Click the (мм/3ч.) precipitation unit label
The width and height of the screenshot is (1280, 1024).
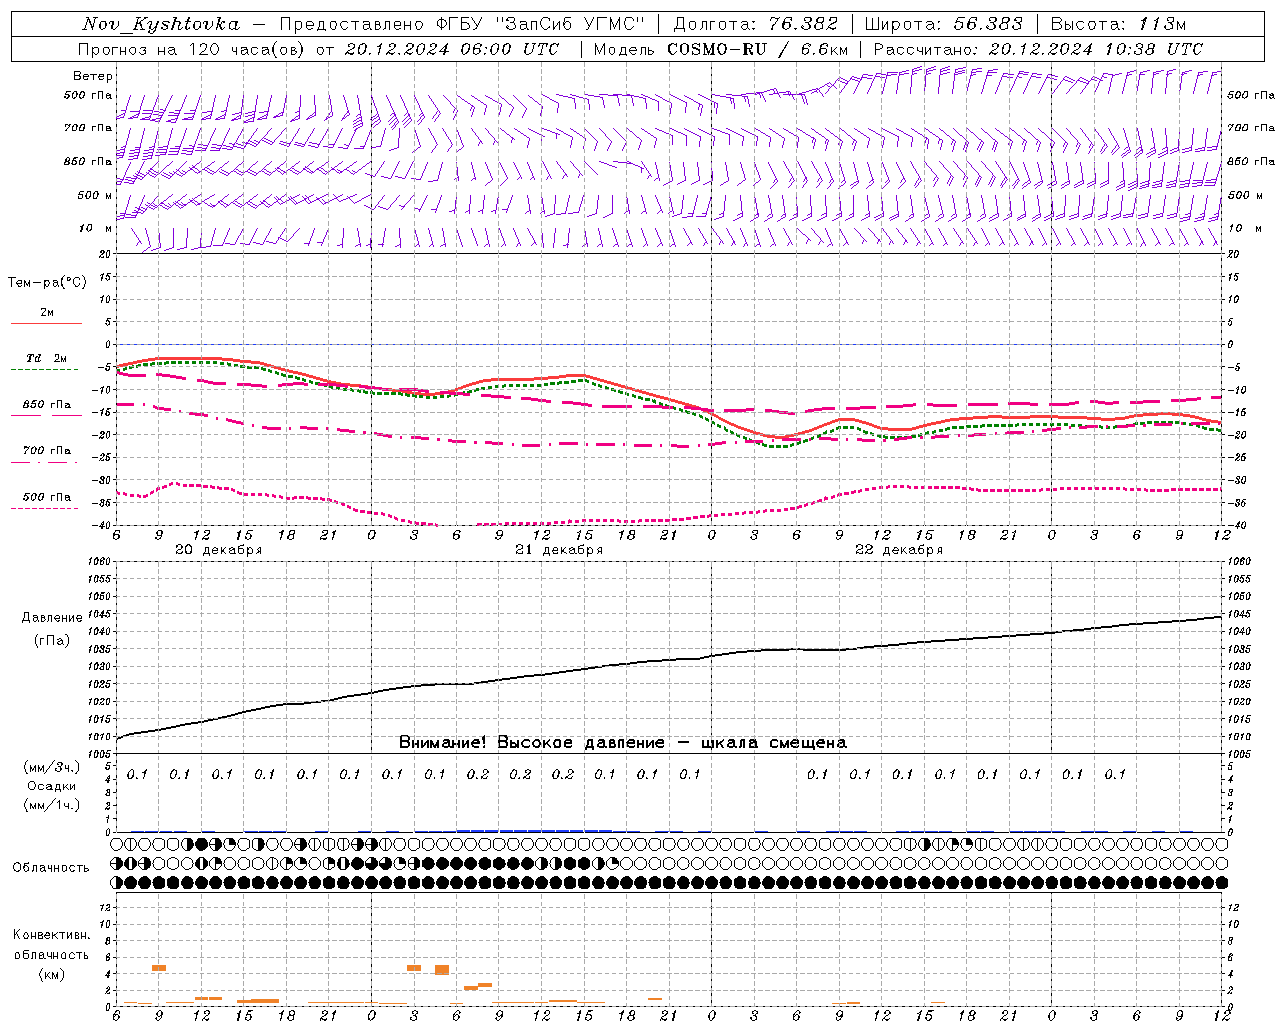[x=52, y=767]
